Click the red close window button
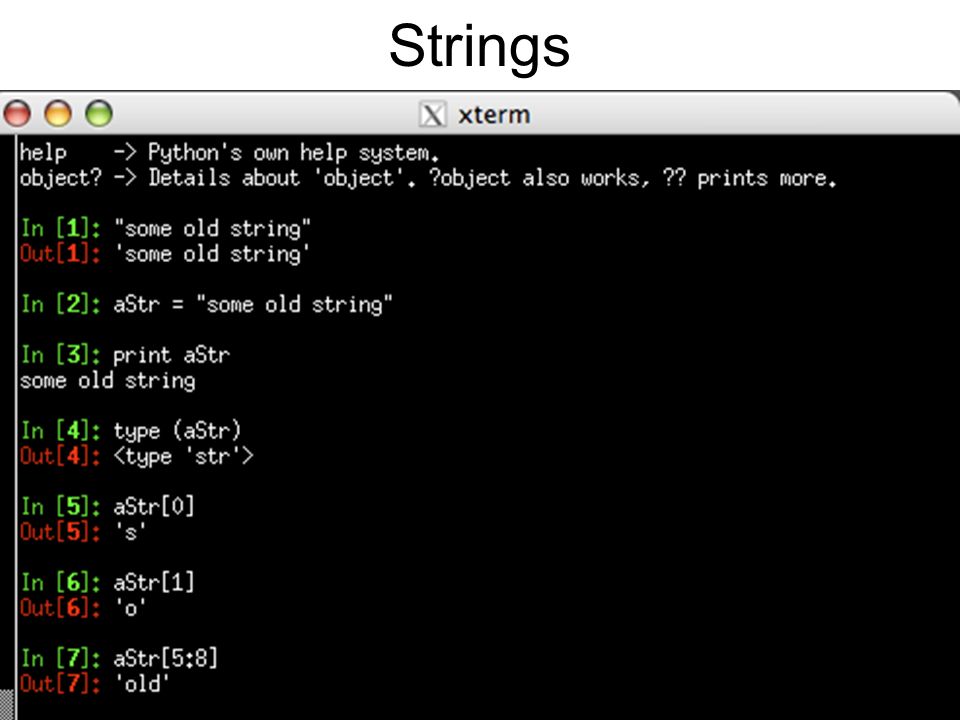Image resolution: width=960 pixels, height=720 pixels. (x=17, y=114)
